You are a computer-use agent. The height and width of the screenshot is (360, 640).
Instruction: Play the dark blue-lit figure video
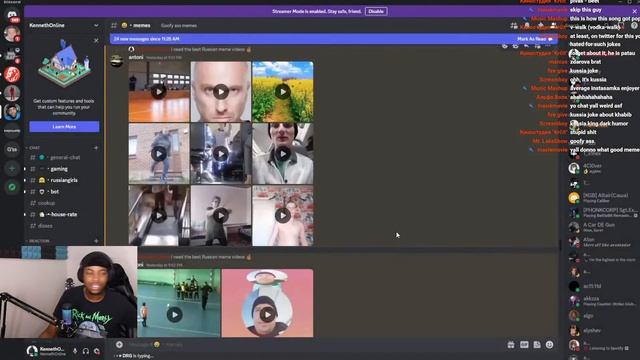pos(221,153)
